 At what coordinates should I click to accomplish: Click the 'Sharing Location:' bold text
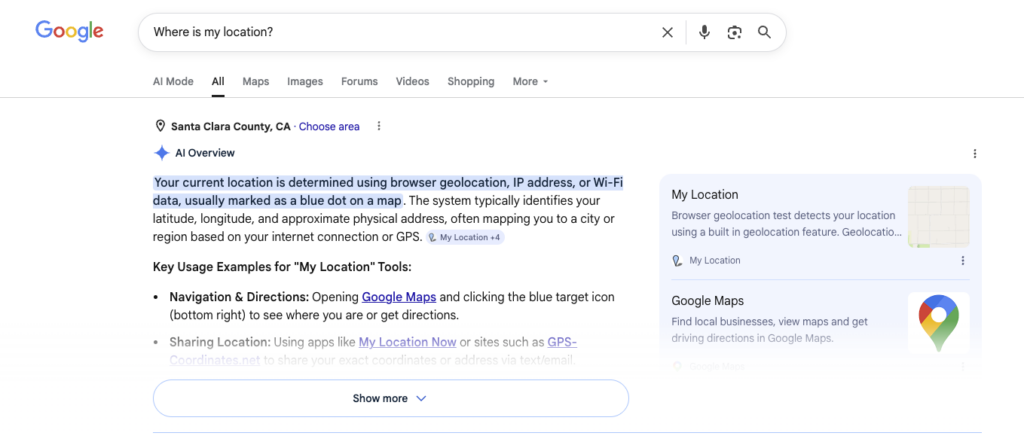(220, 342)
